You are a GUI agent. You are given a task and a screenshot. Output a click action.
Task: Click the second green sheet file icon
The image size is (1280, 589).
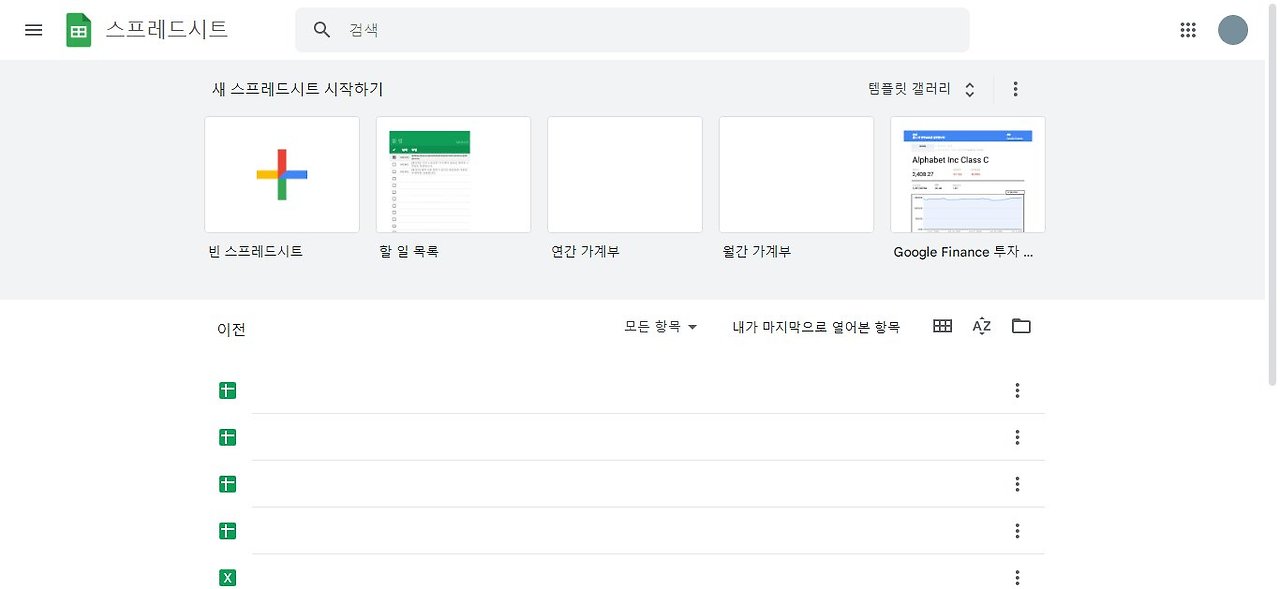[227, 437]
